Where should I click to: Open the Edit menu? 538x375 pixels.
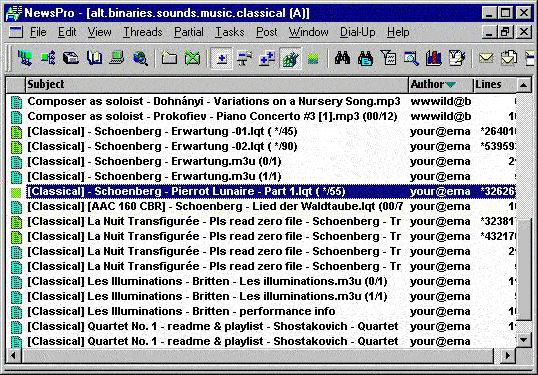tap(67, 32)
